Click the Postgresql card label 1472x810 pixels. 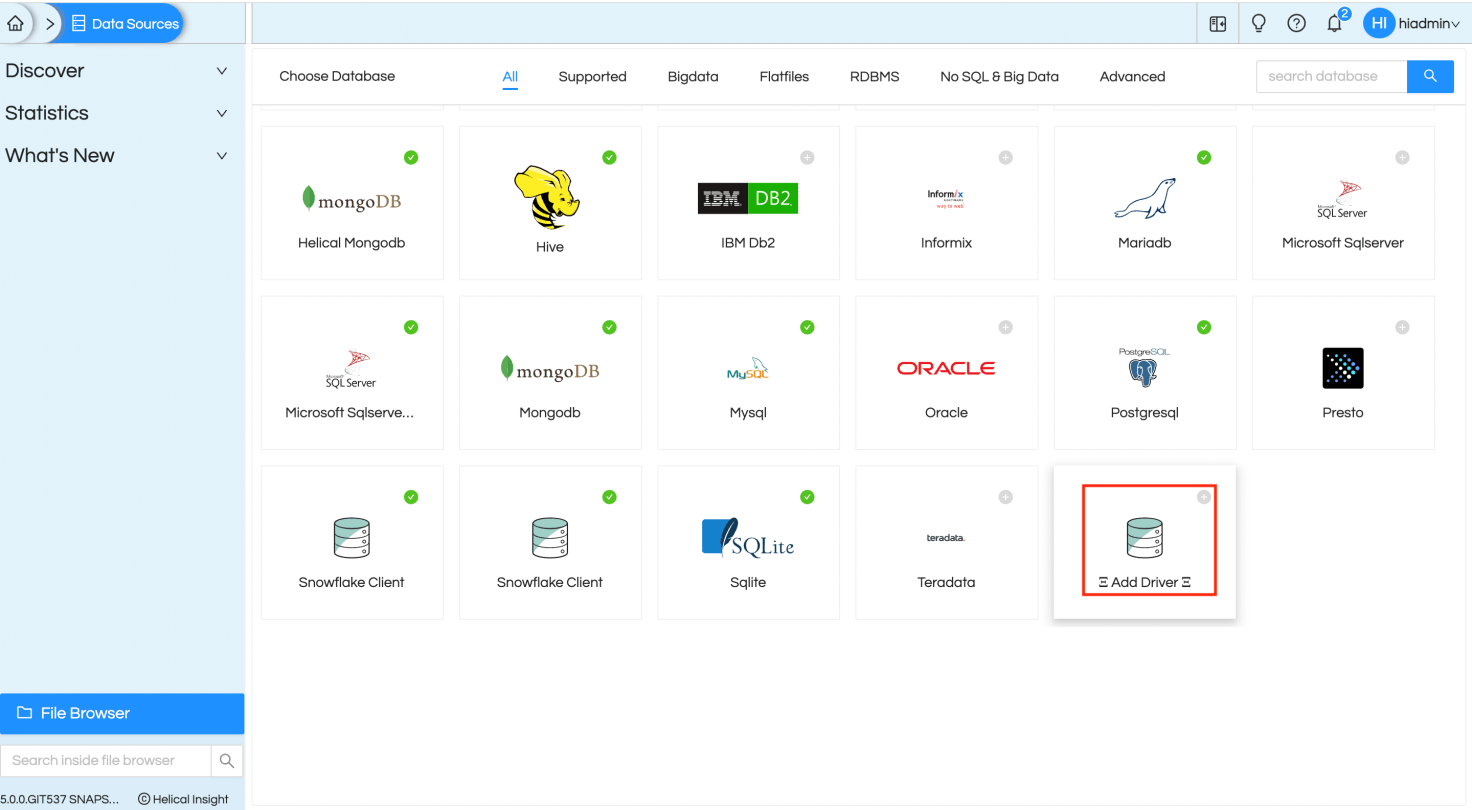point(1144,412)
